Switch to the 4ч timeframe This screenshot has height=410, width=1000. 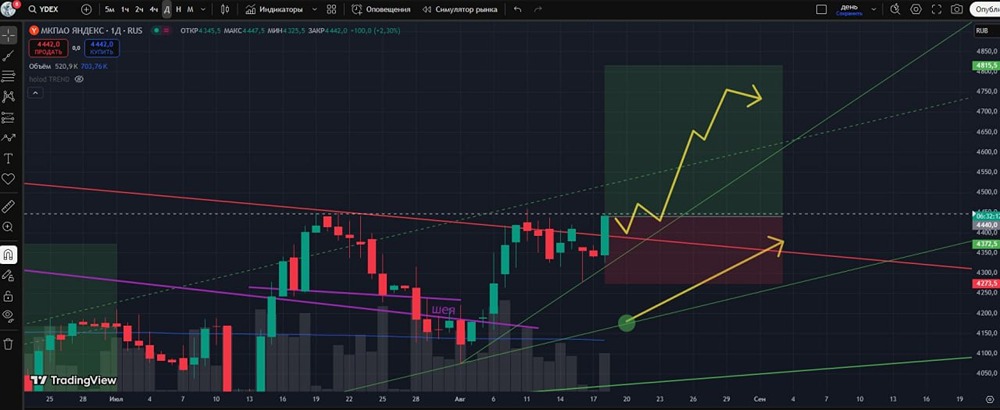click(x=154, y=10)
